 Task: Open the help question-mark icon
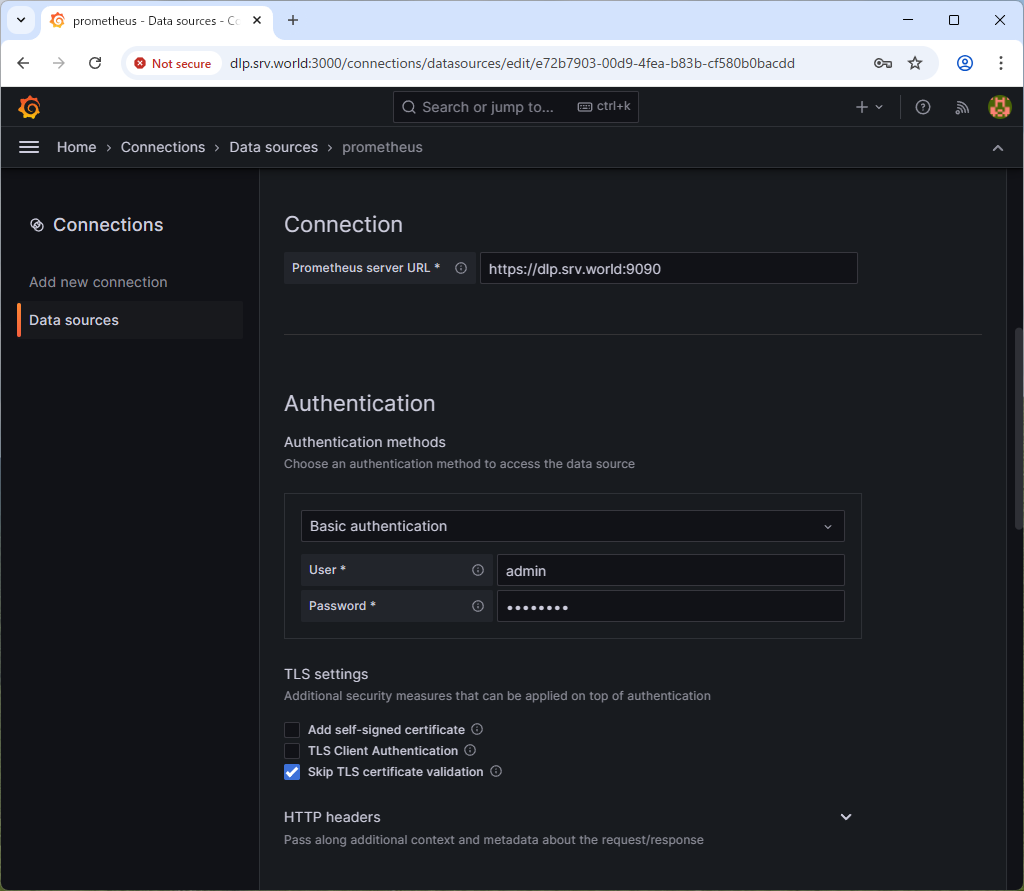922,107
